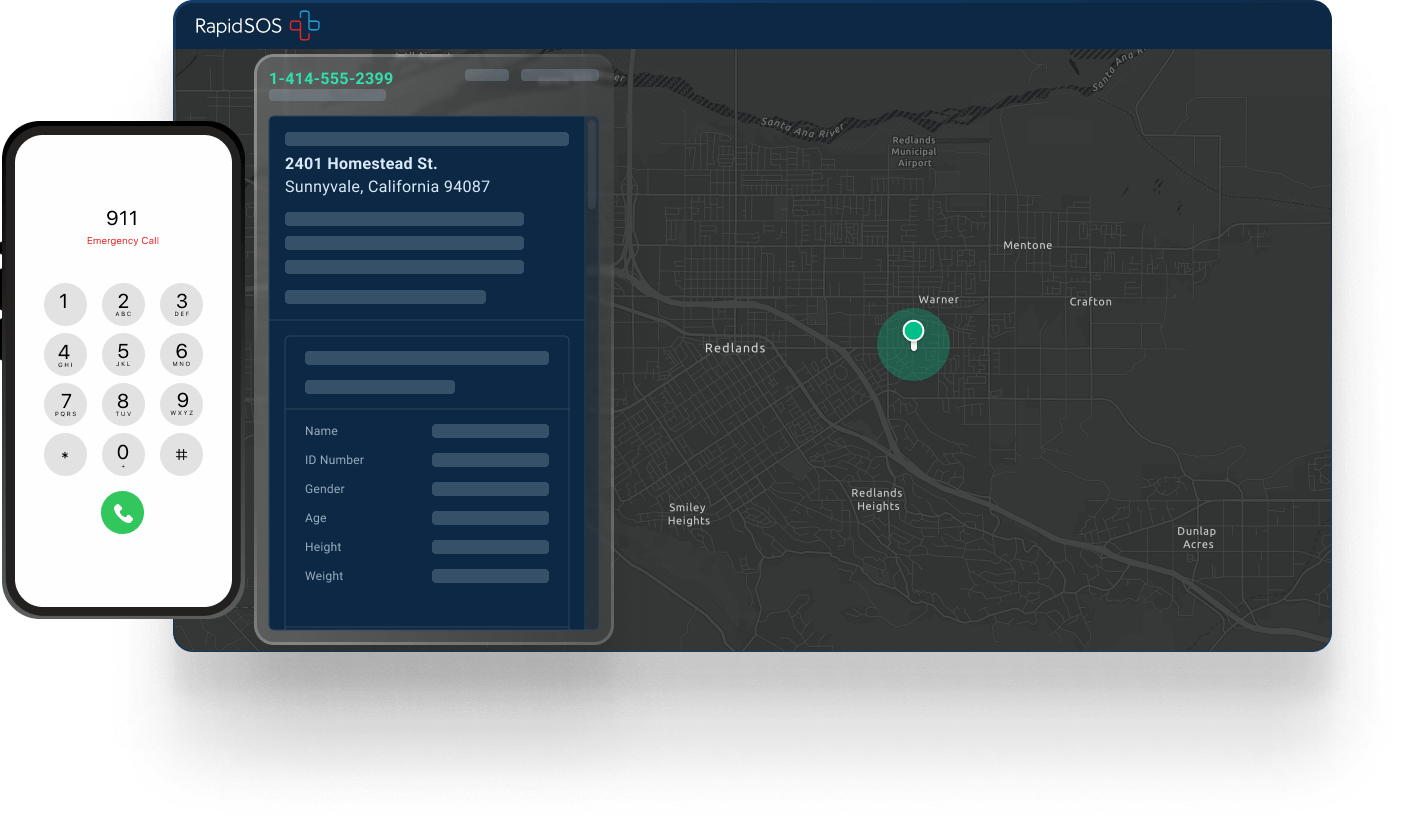Click the Name field value bar
Screen dimensions: 1412x832
coord(490,430)
